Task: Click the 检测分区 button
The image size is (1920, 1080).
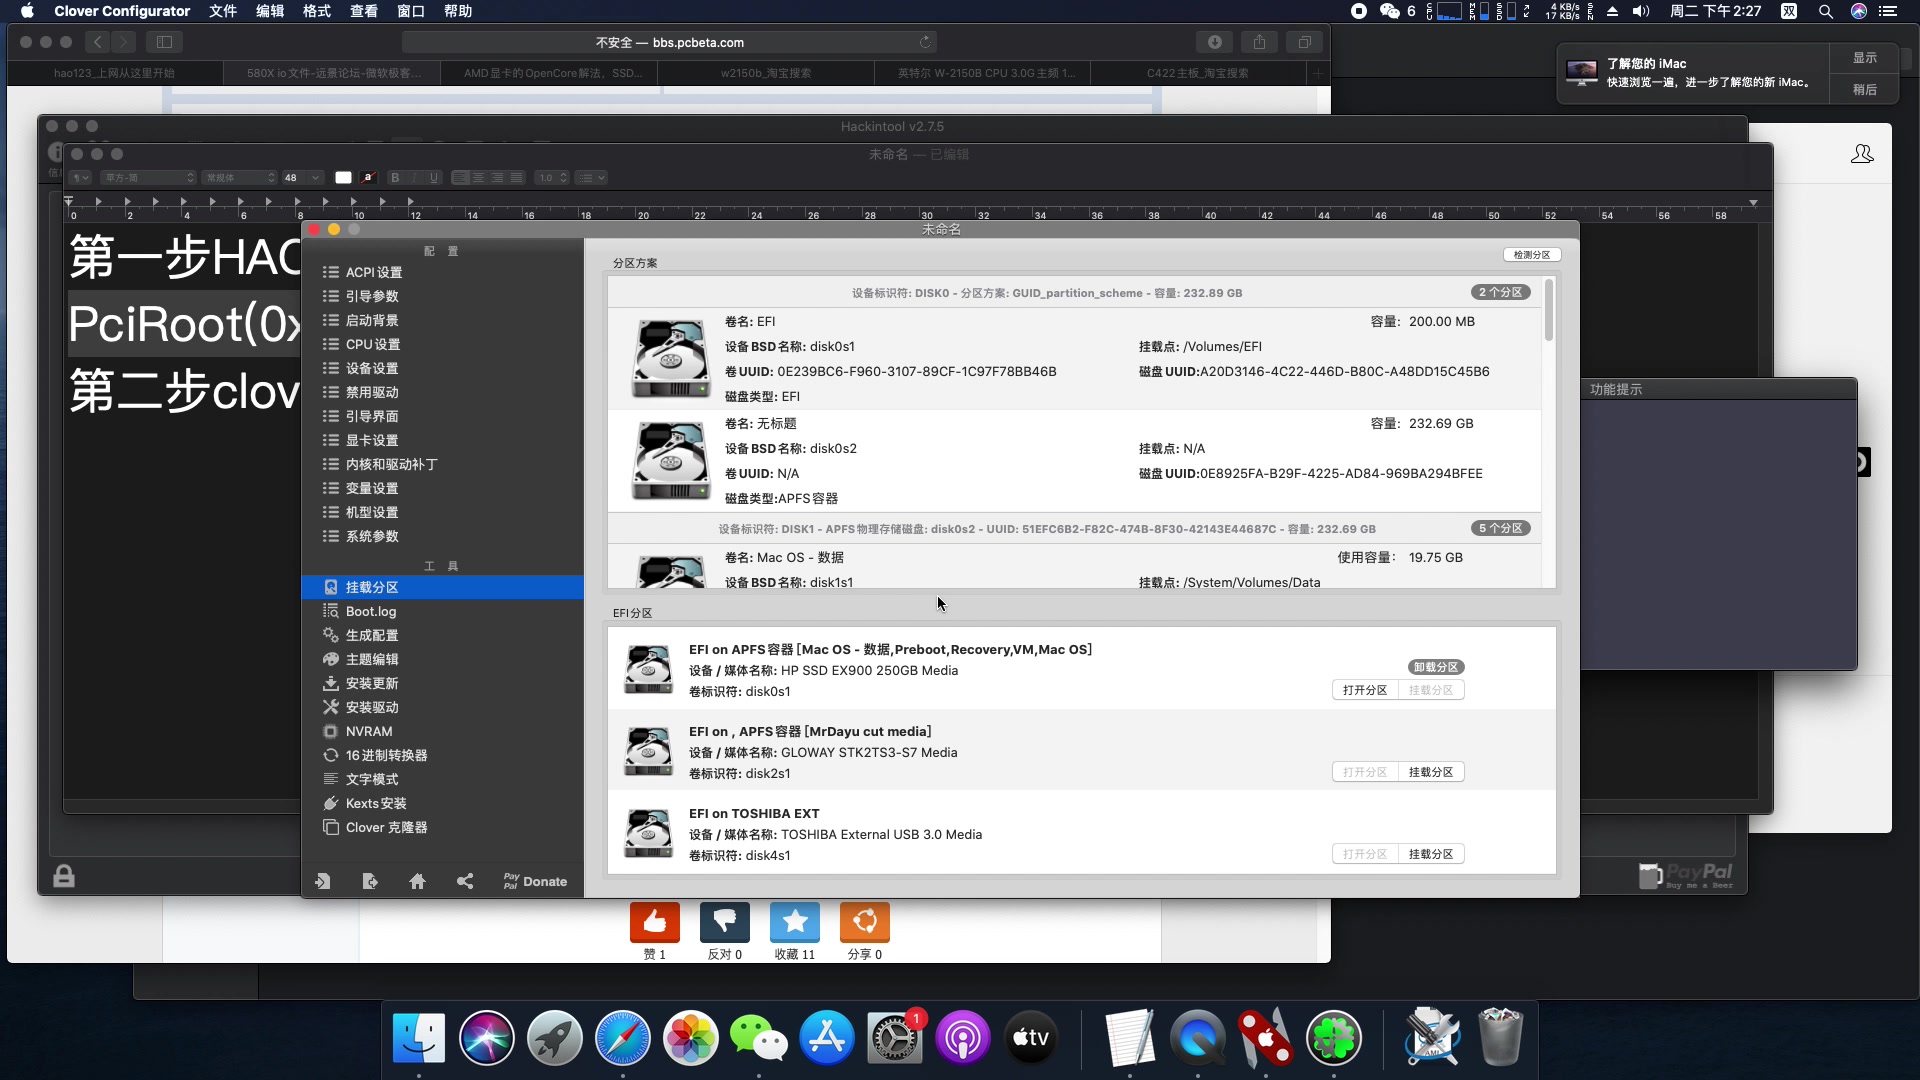Action: (1531, 255)
